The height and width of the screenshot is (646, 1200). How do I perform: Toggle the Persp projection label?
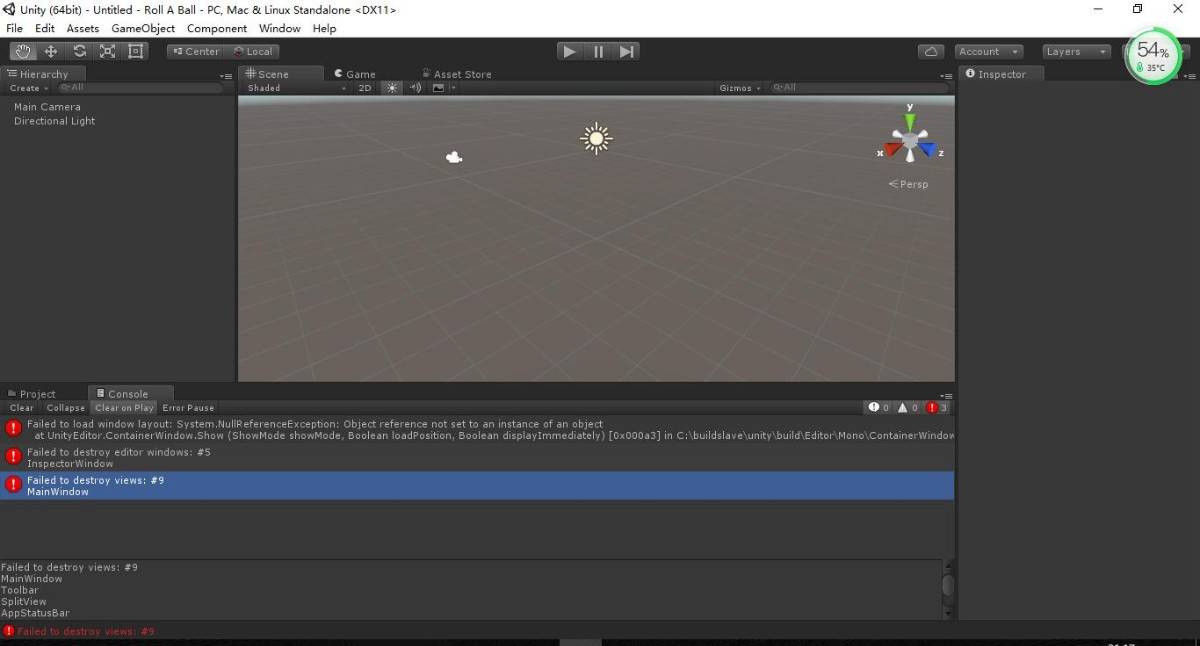pyautogui.click(x=909, y=184)
